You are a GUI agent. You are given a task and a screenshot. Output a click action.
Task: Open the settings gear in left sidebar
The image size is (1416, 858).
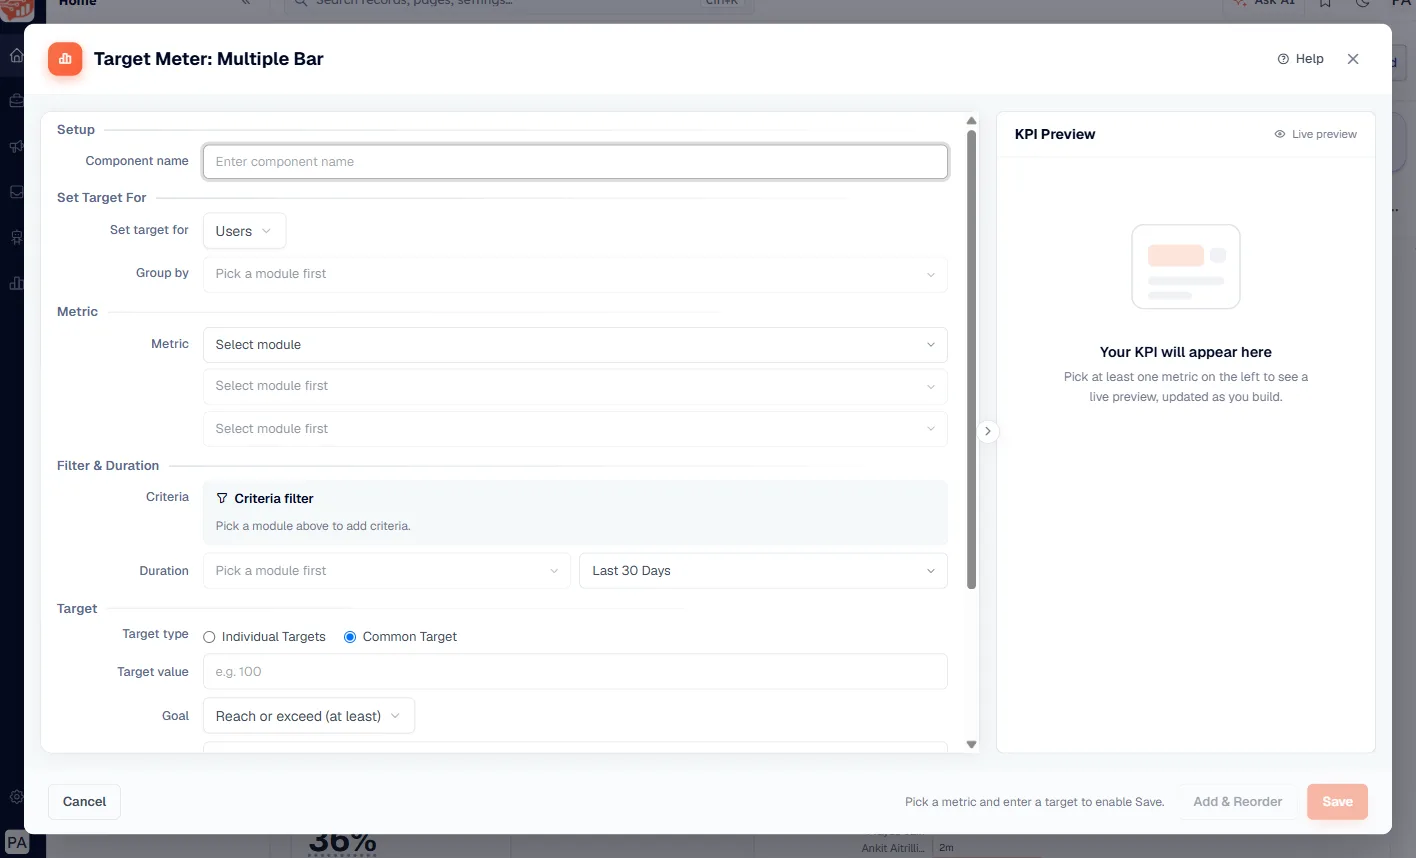[x=16, y=797]
